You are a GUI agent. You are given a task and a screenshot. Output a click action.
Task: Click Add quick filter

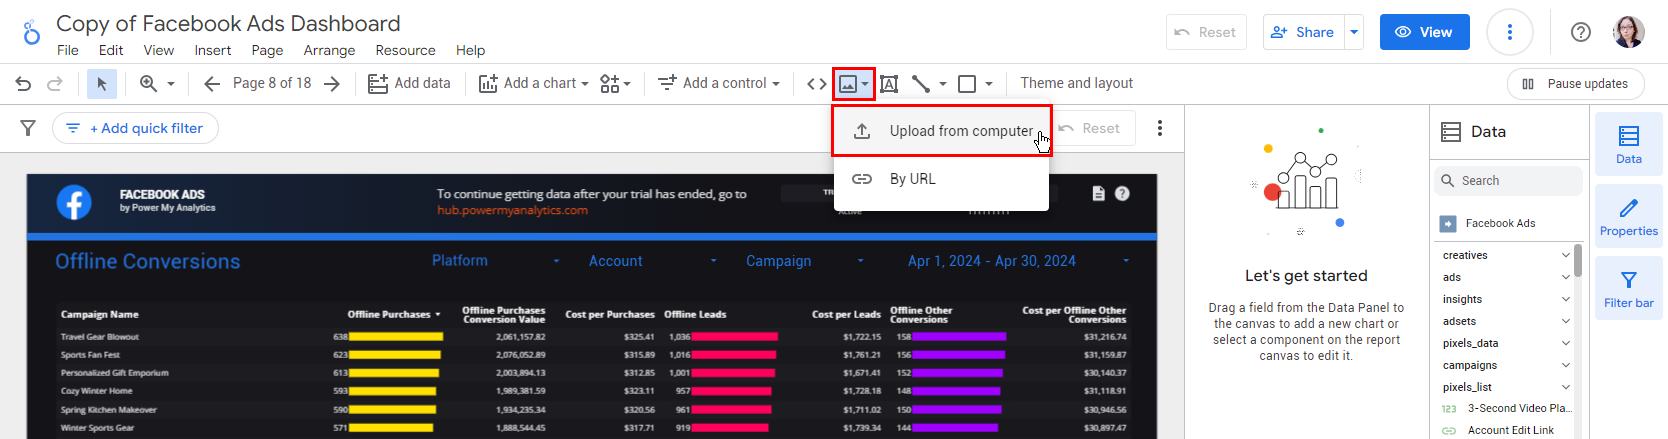point(136,128)
